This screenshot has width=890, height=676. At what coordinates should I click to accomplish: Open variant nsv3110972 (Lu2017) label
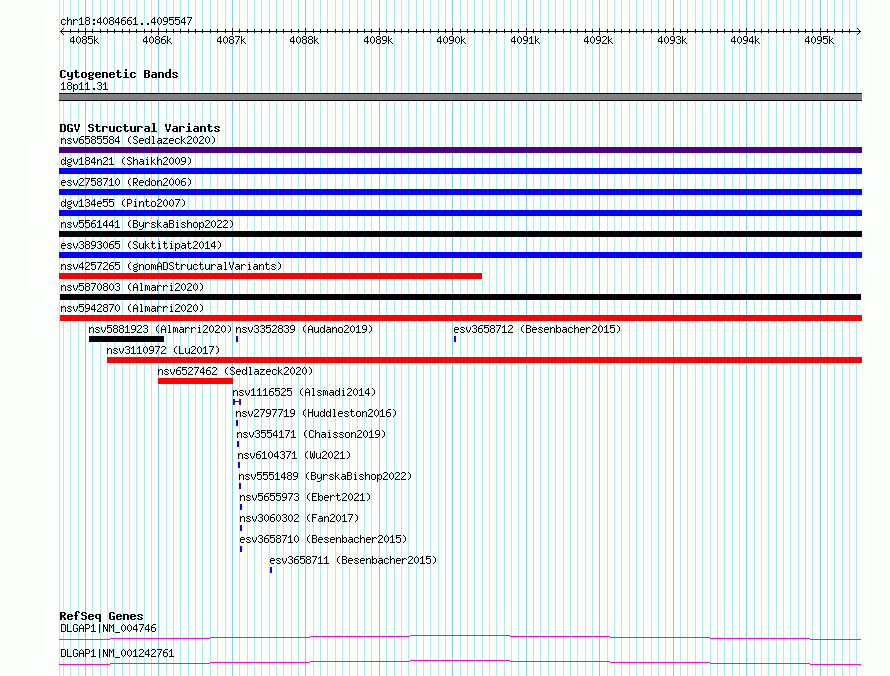(x=163, y=350)
